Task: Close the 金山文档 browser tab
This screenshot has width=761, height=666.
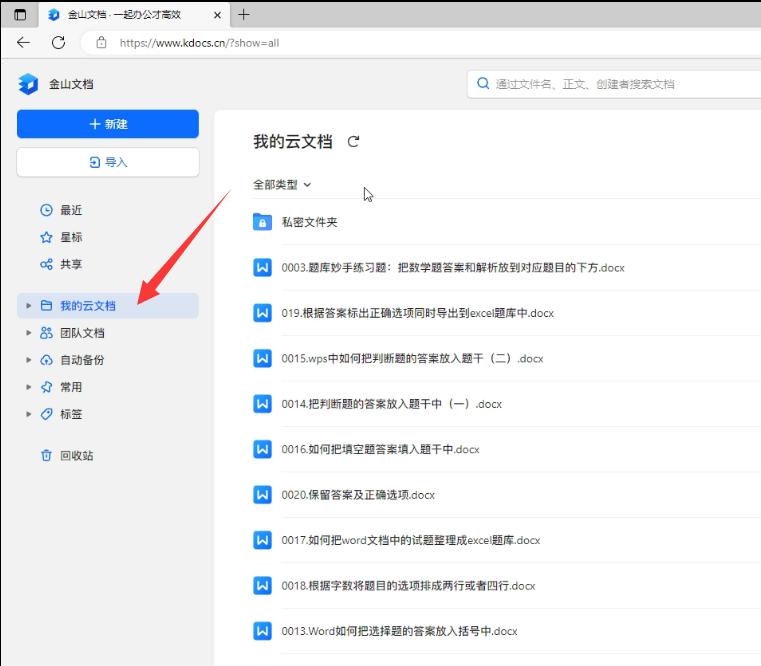Action: coord(217,15)
